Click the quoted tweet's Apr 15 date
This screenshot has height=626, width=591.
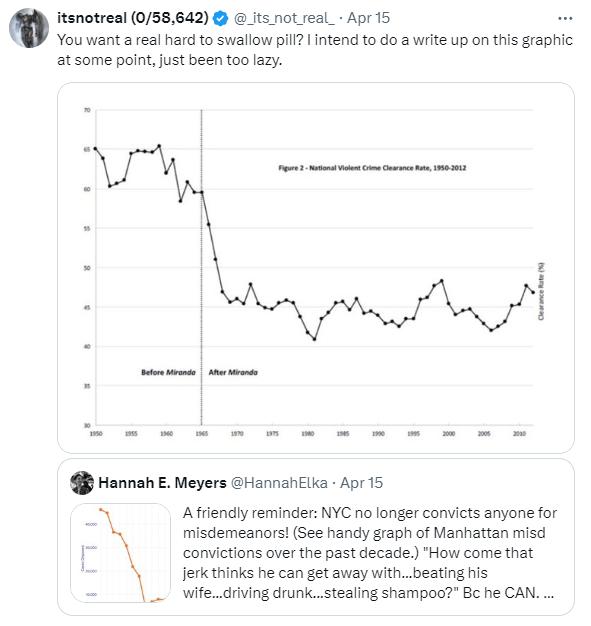(361, 483)
